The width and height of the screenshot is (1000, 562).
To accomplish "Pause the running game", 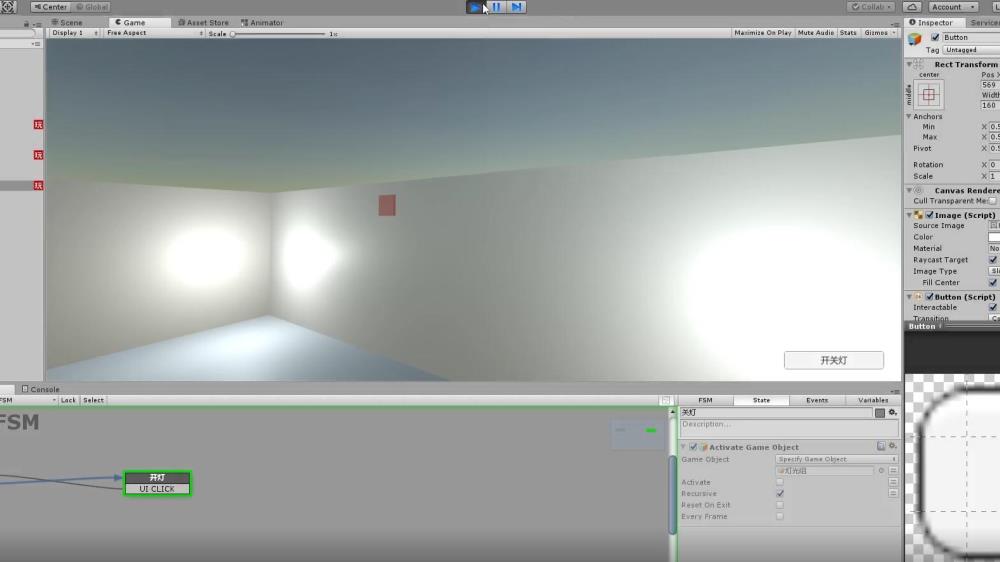I will 496,7.
